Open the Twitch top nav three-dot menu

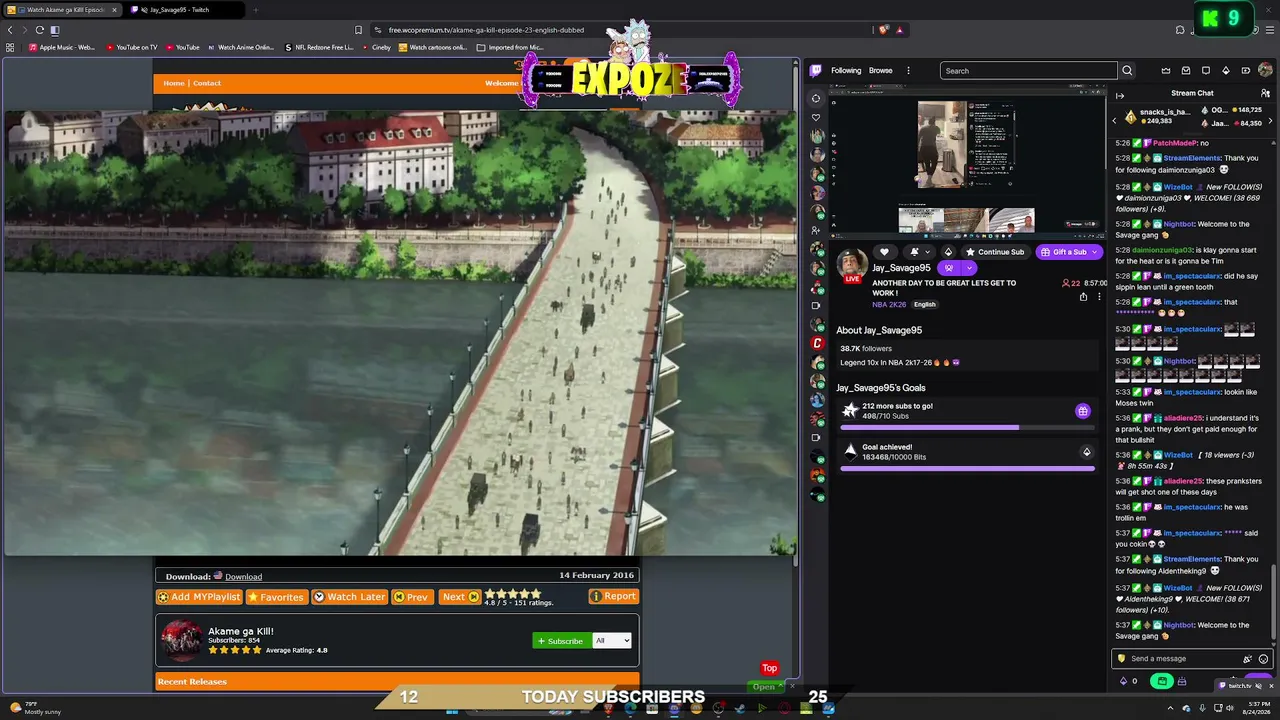908,71
